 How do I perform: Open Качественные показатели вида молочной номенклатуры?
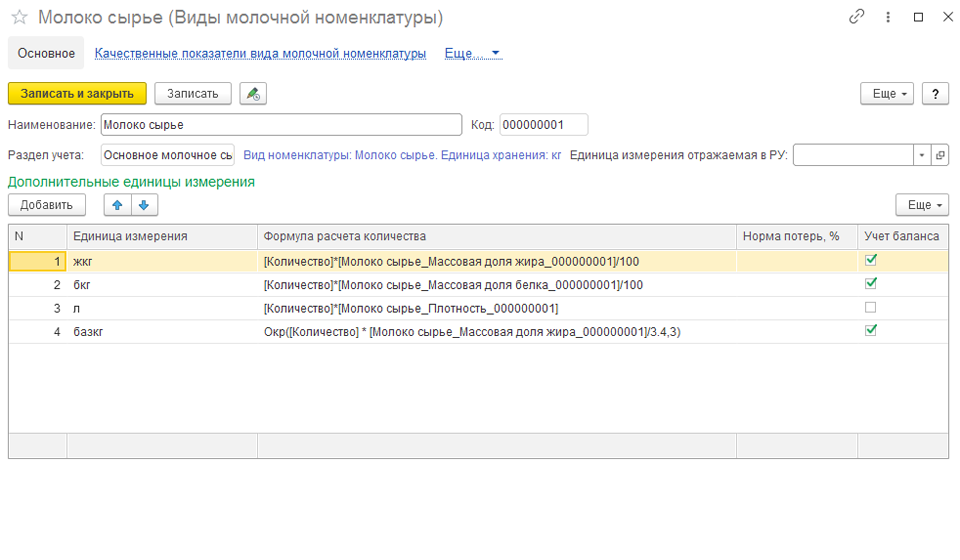pyautogui.click(x=260, y=53)
